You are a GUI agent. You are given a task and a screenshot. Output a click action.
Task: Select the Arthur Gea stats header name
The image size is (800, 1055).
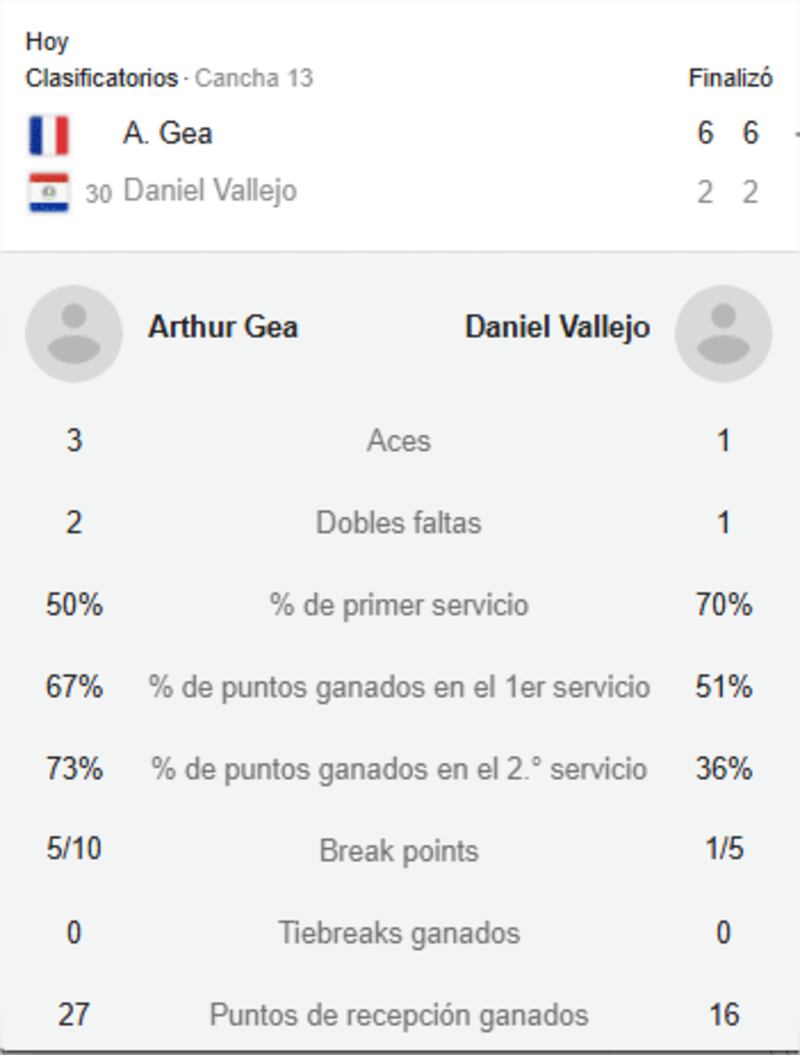222,327
